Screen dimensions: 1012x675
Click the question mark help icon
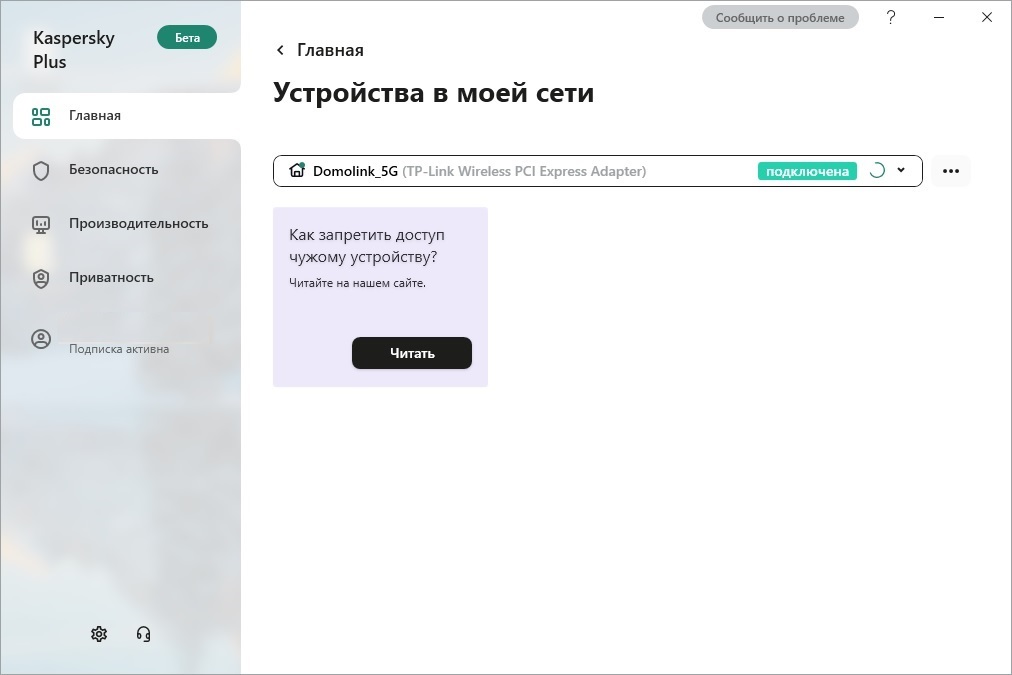(891, 17)
